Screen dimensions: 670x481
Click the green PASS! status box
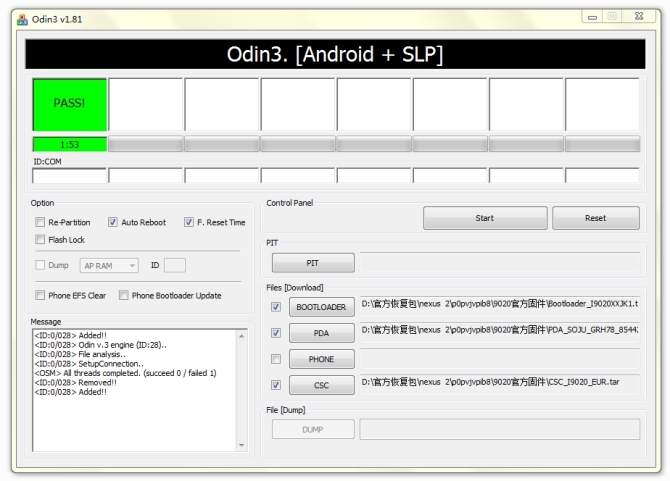(x=69, y=104)
